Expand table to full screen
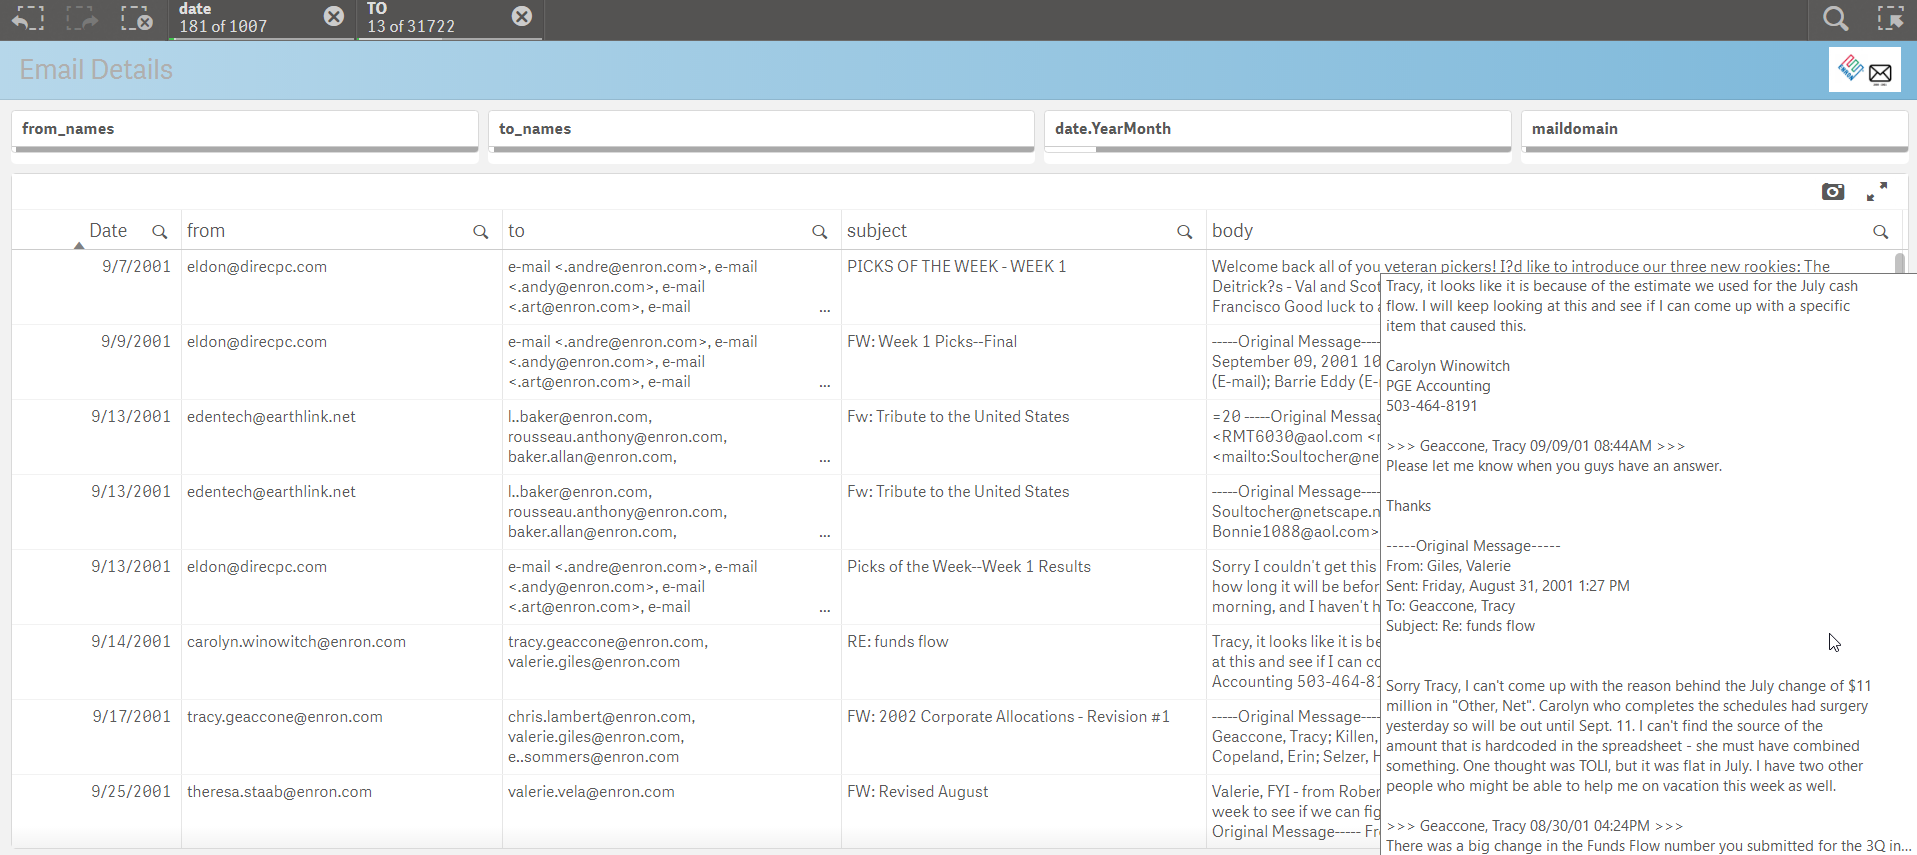The image size is (1917, 855). (1877, 191)
